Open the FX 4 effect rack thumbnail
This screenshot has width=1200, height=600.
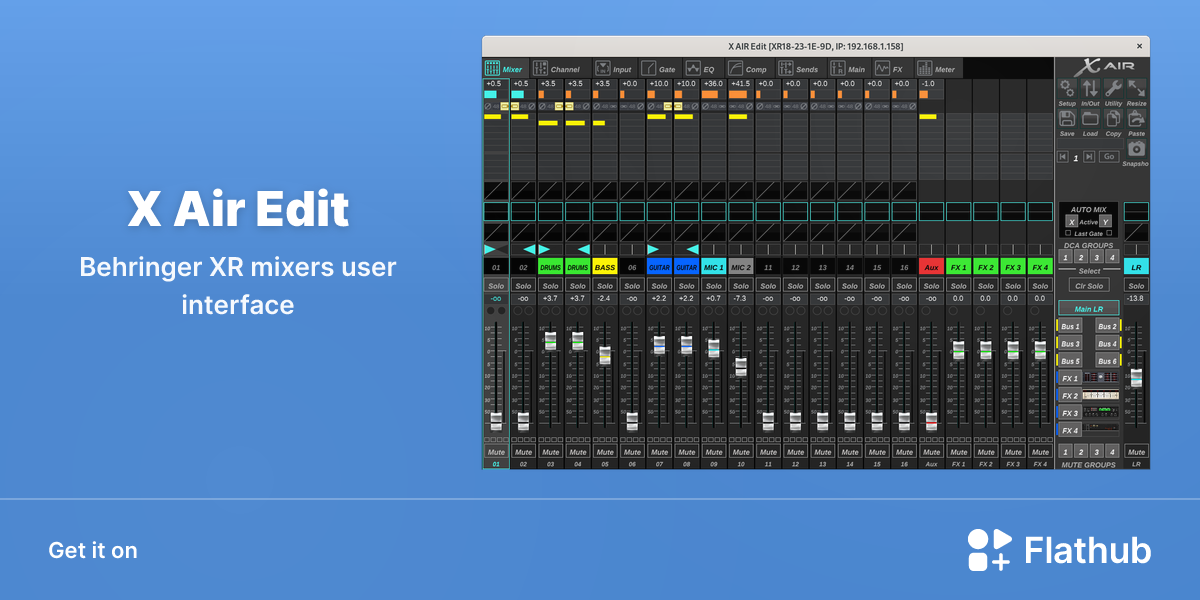[x=1102, y=429]
